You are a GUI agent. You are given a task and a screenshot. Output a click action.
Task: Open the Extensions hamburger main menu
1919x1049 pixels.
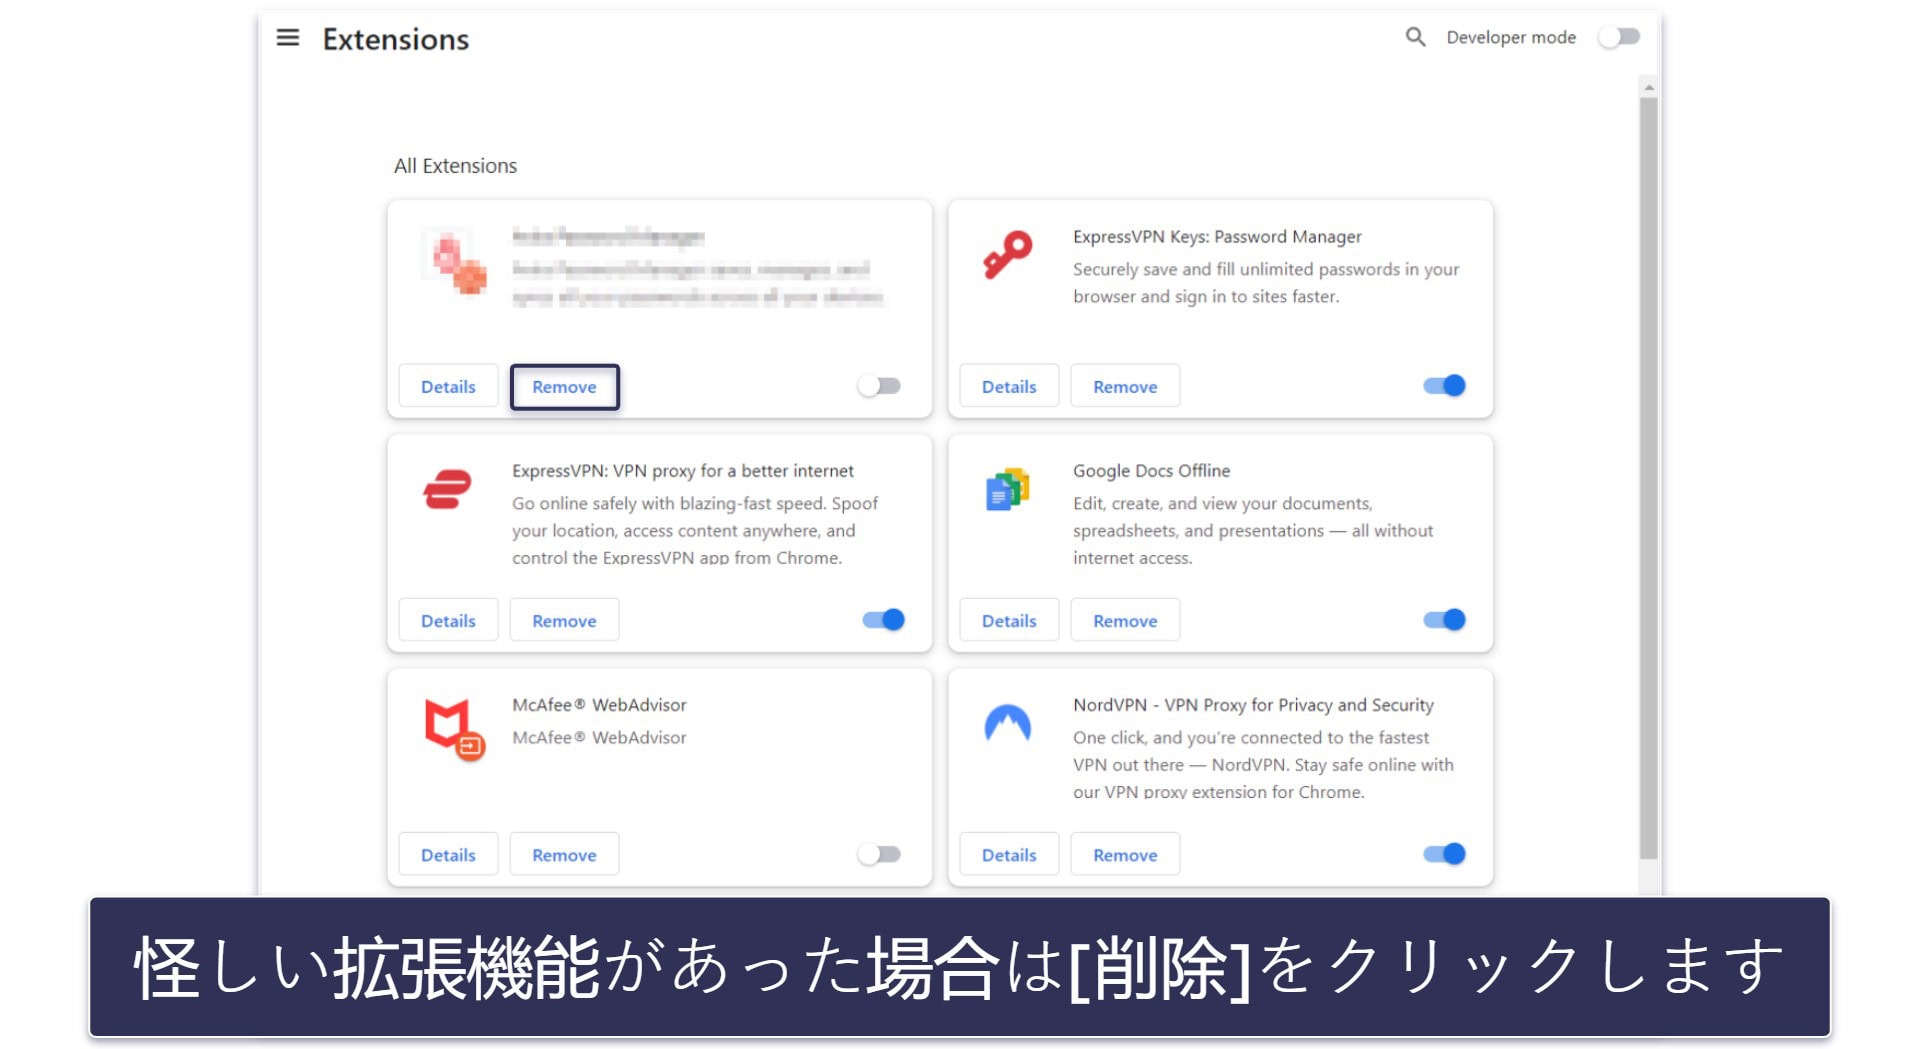click(x=288, y=38)
